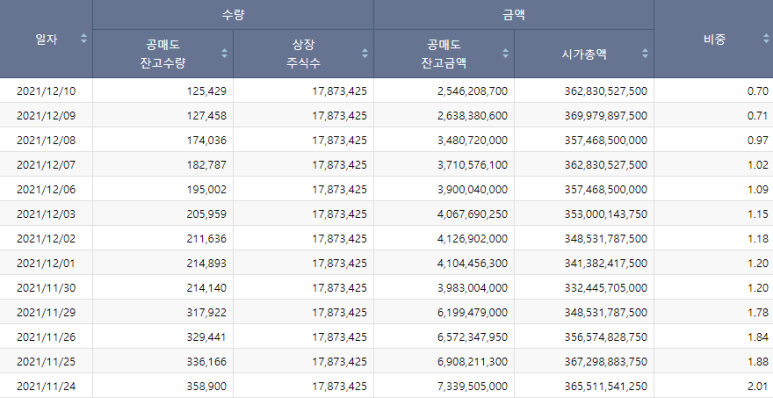The height and width of the screenshot is (398, 773).
Task: Click short balance quantity 127,458
Action: [x=207, y=116]
